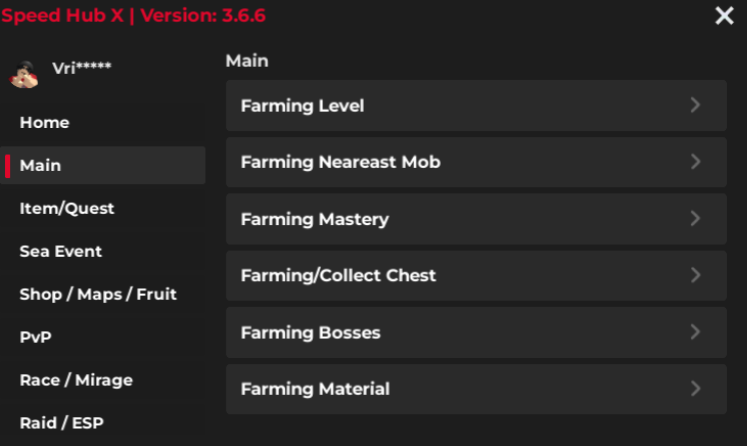Expand the Farming Neareast Mob chevron
The image size is (747, 446).
pos(696,162)
